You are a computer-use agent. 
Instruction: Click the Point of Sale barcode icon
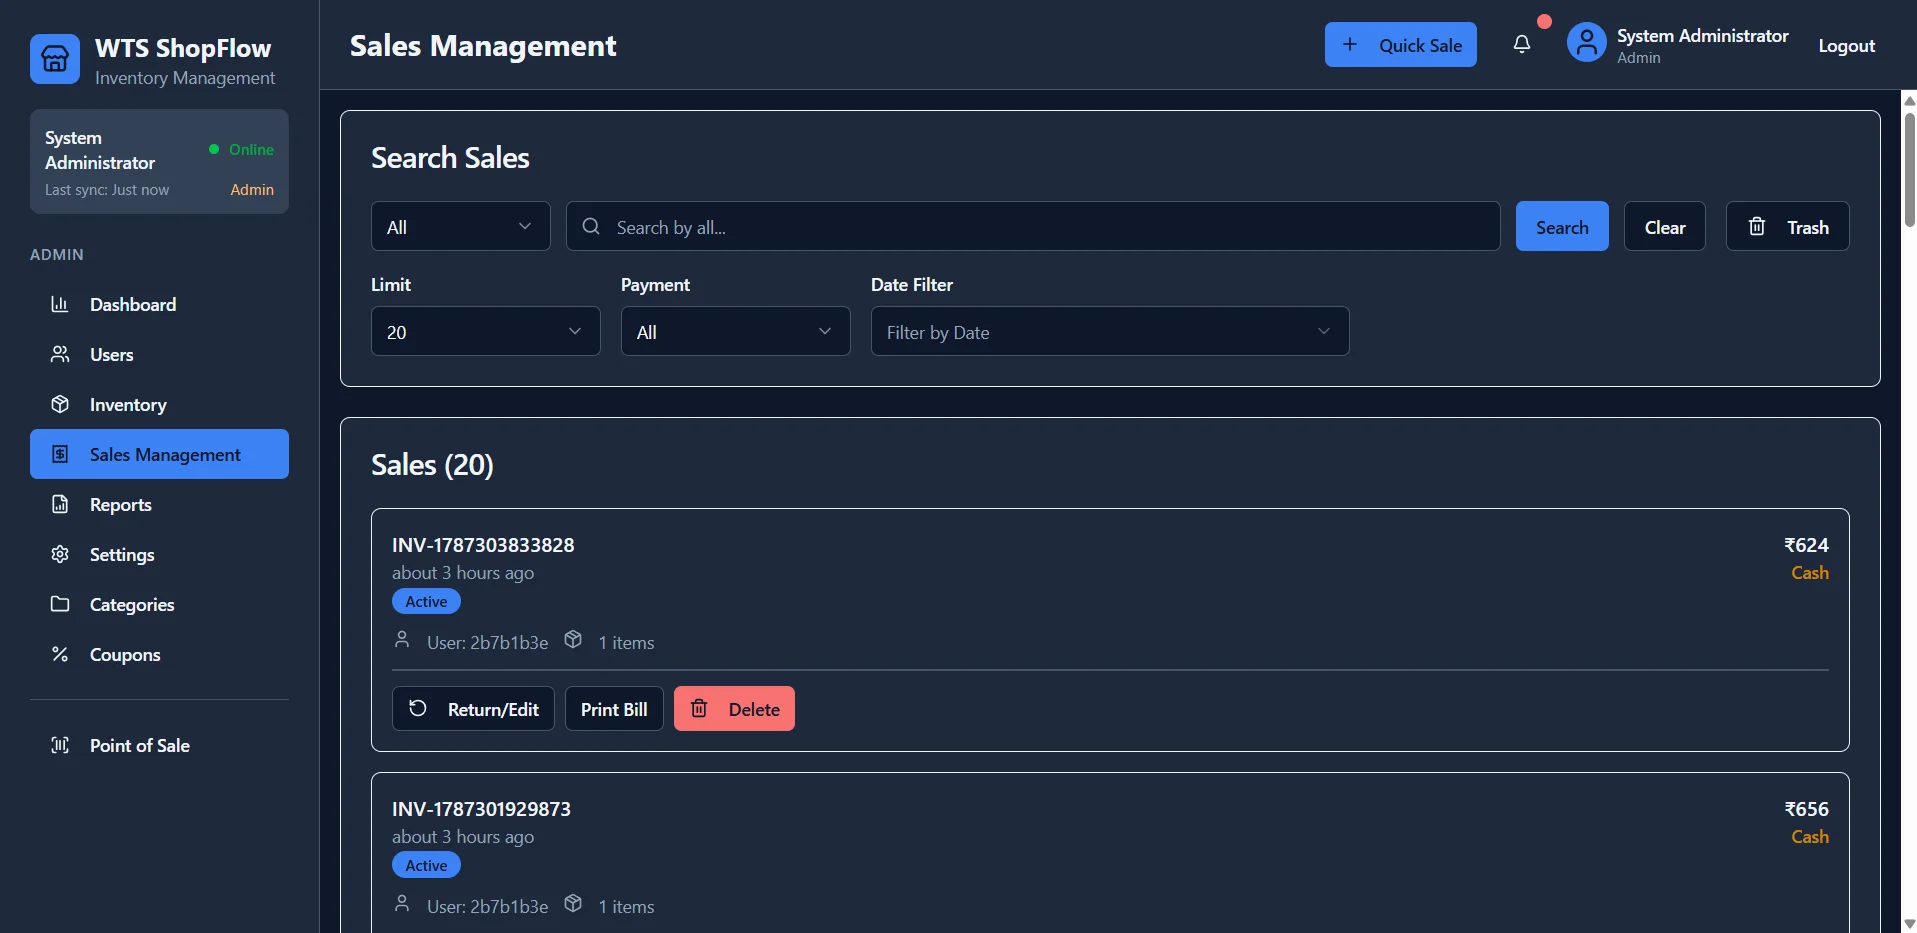pos(60,745)
